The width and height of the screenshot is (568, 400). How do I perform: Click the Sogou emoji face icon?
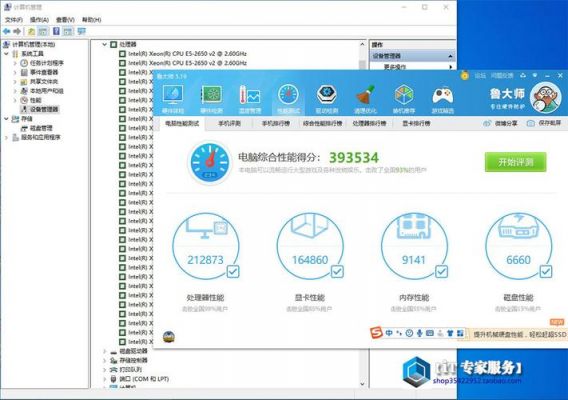[409, 333]
